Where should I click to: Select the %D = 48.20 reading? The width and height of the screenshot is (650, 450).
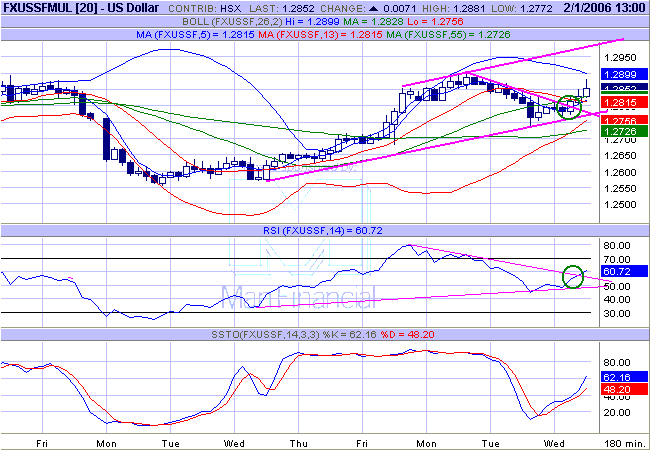point(407,334)
